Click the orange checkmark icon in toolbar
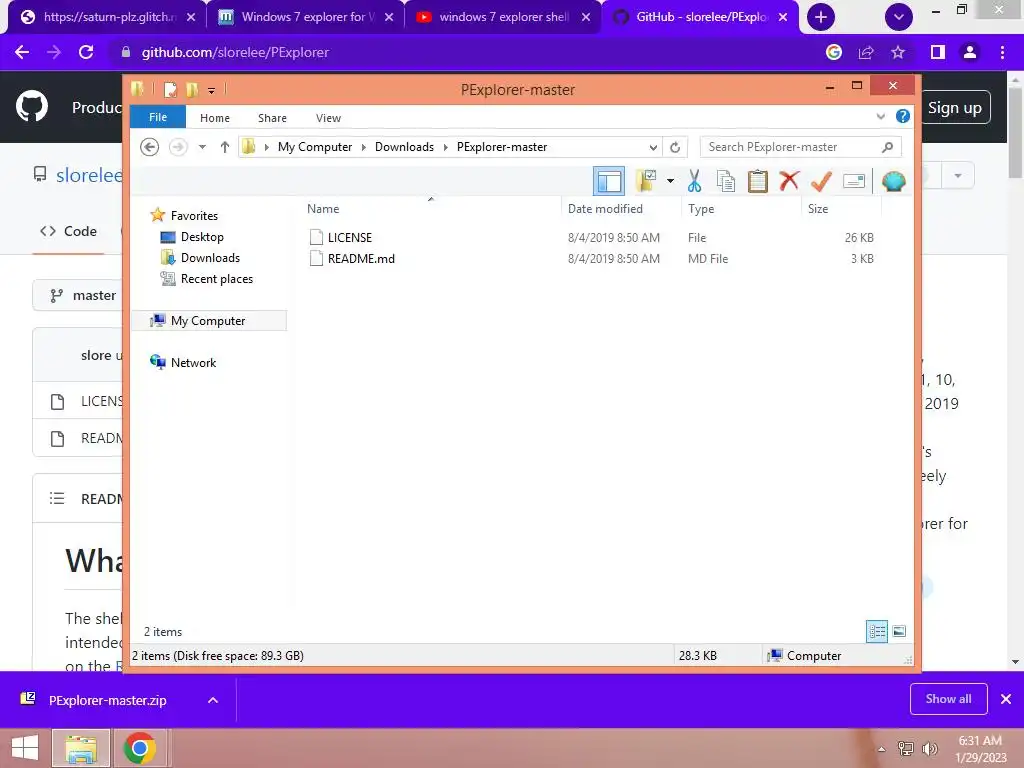 821,181
